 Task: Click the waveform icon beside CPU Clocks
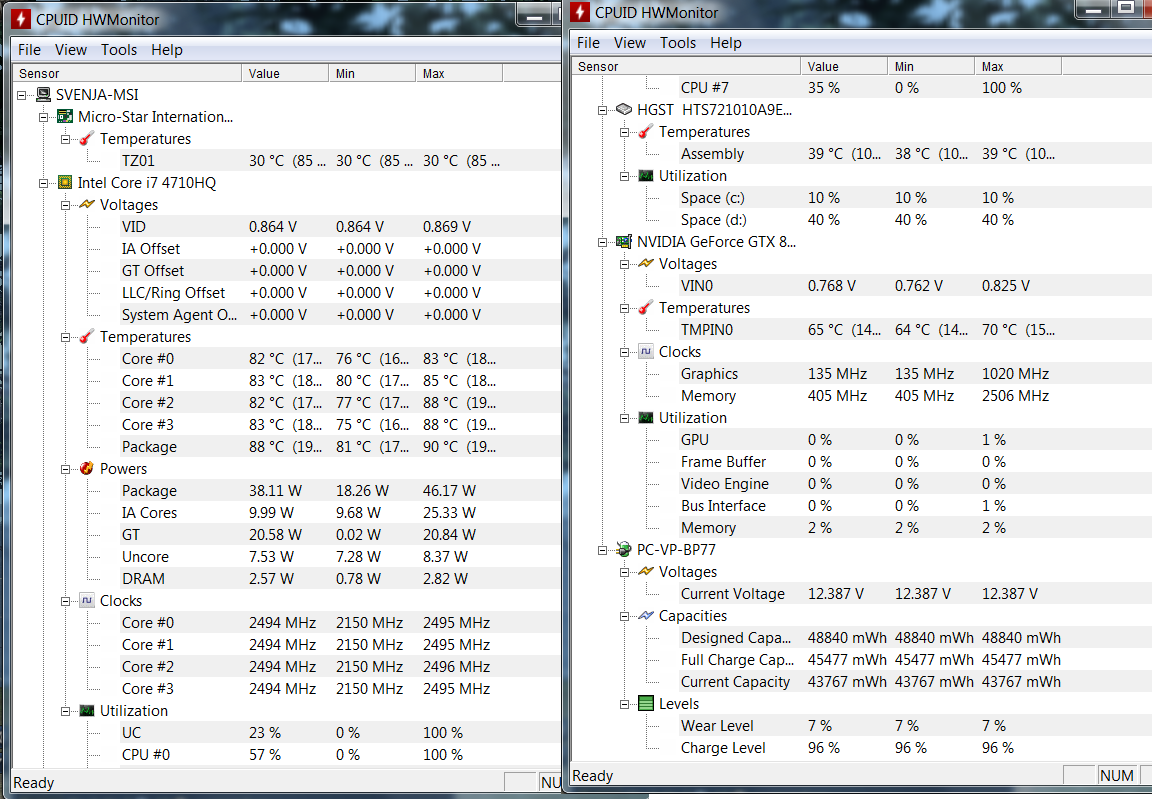pos(87,601)
